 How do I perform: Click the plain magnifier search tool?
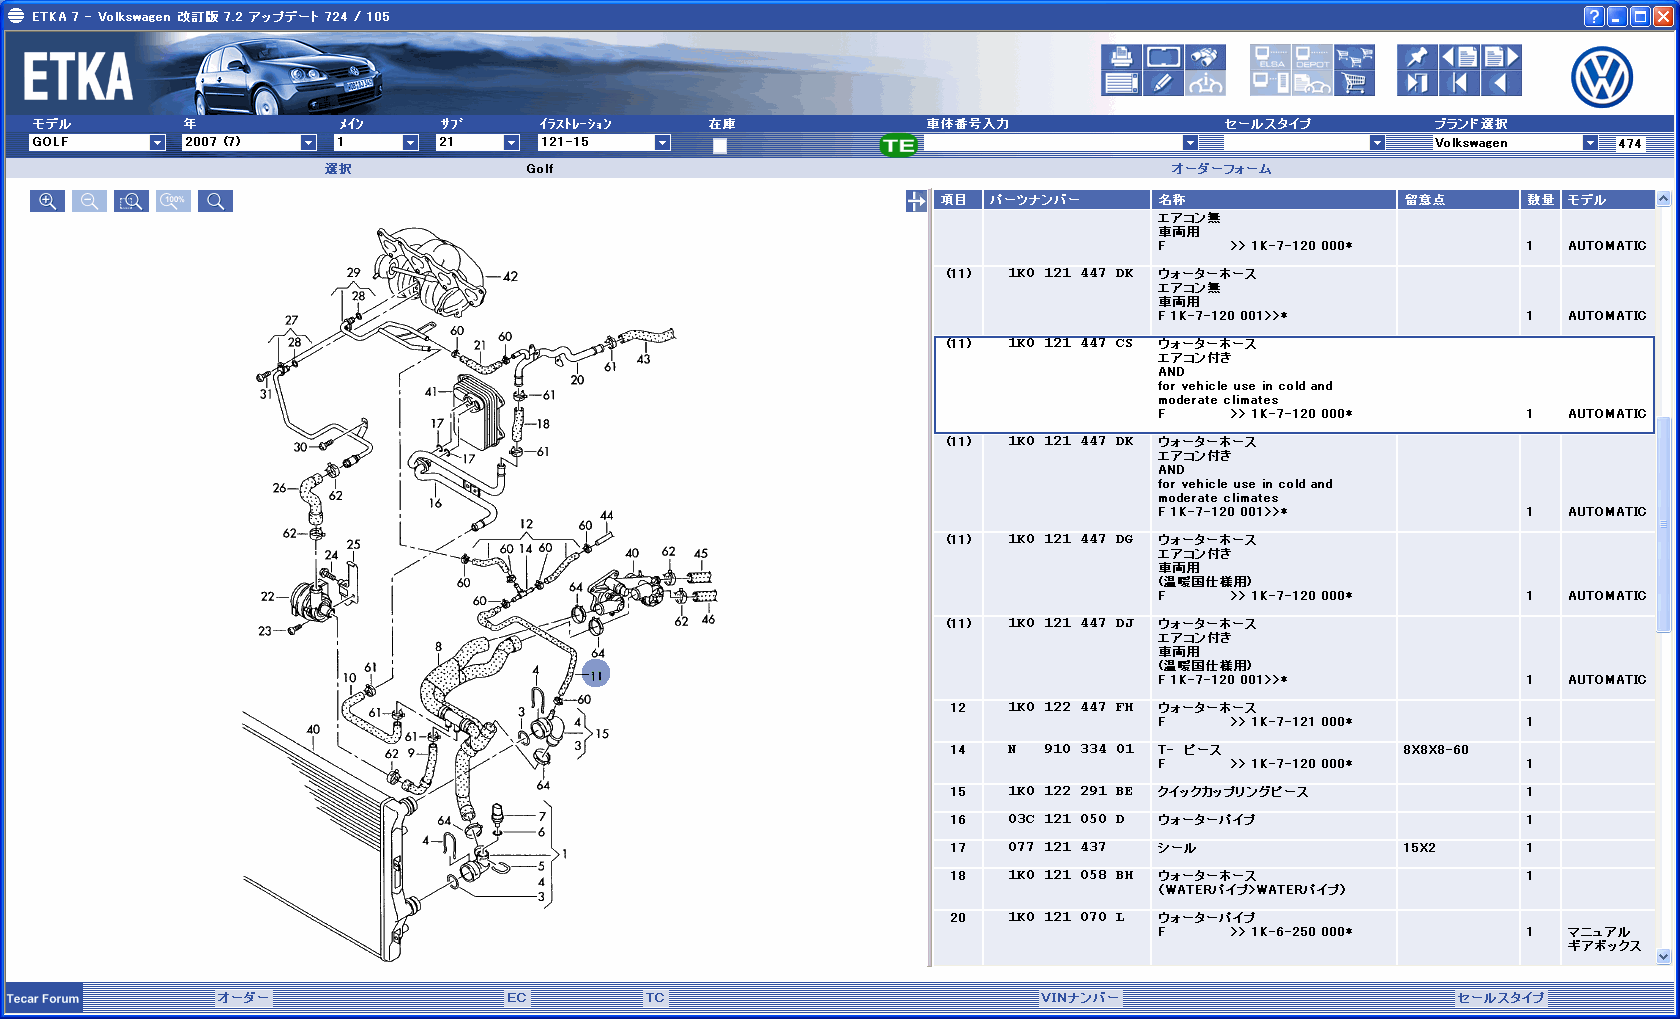[215, 201]
